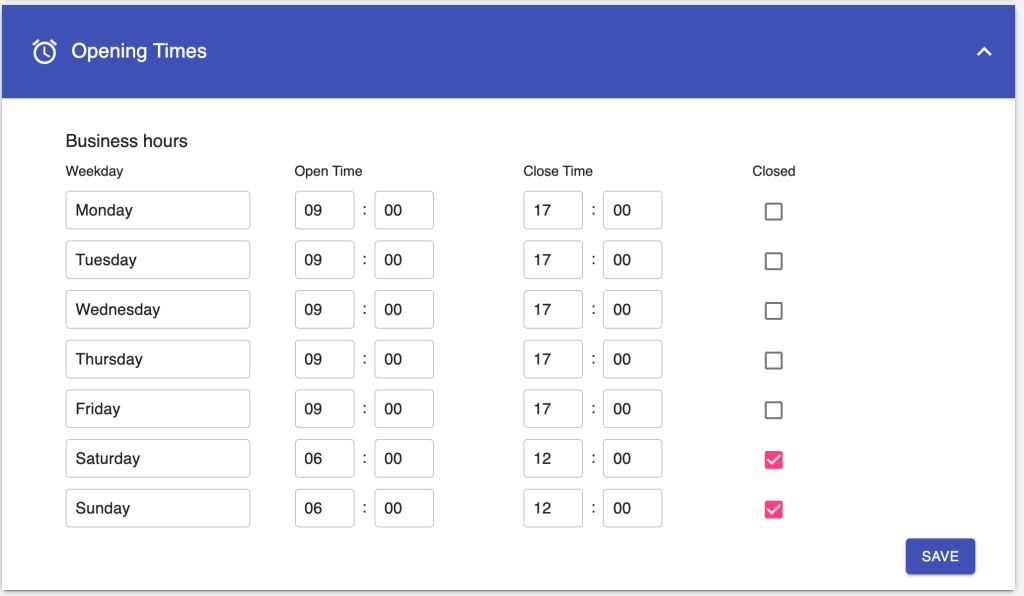Screen dimensions: 1024x596
Task: Select the Tuesday close hour field showing 17
Action: coord(552,260)
